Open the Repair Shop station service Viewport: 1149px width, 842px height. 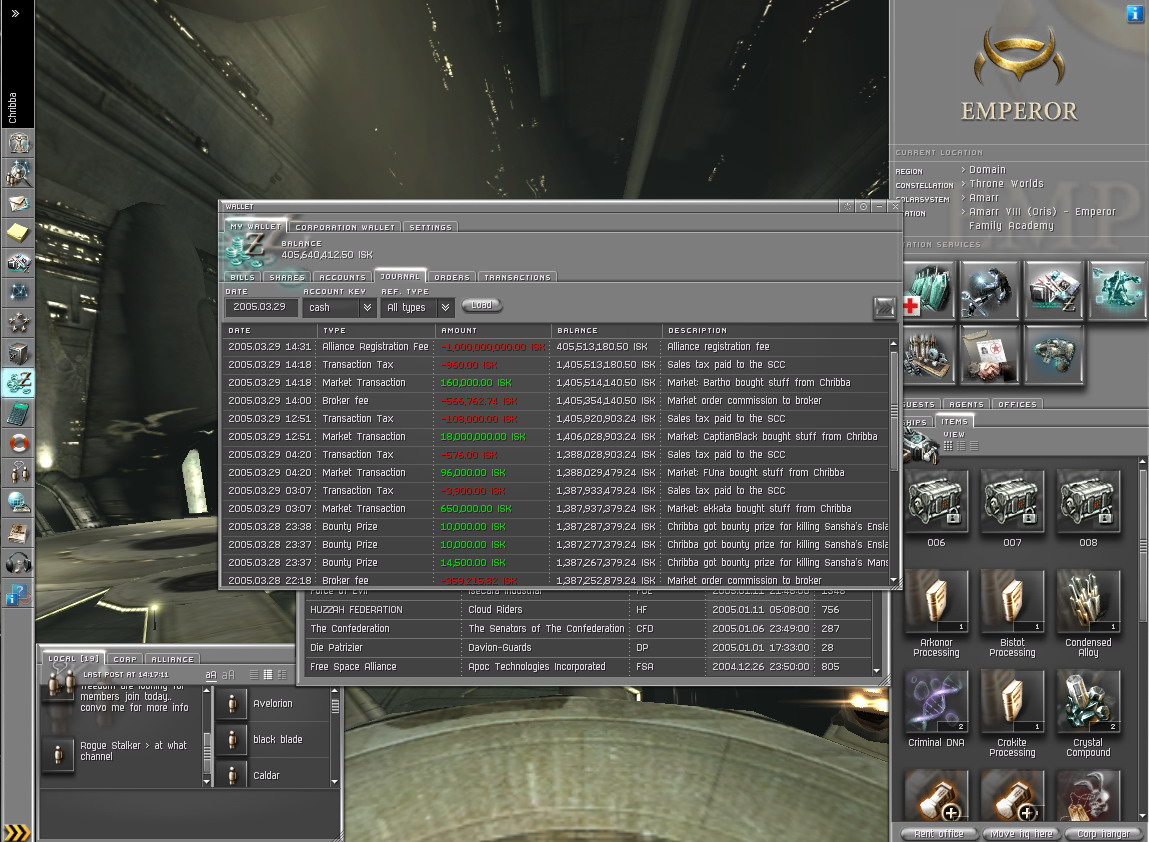[x=989, y=290]
